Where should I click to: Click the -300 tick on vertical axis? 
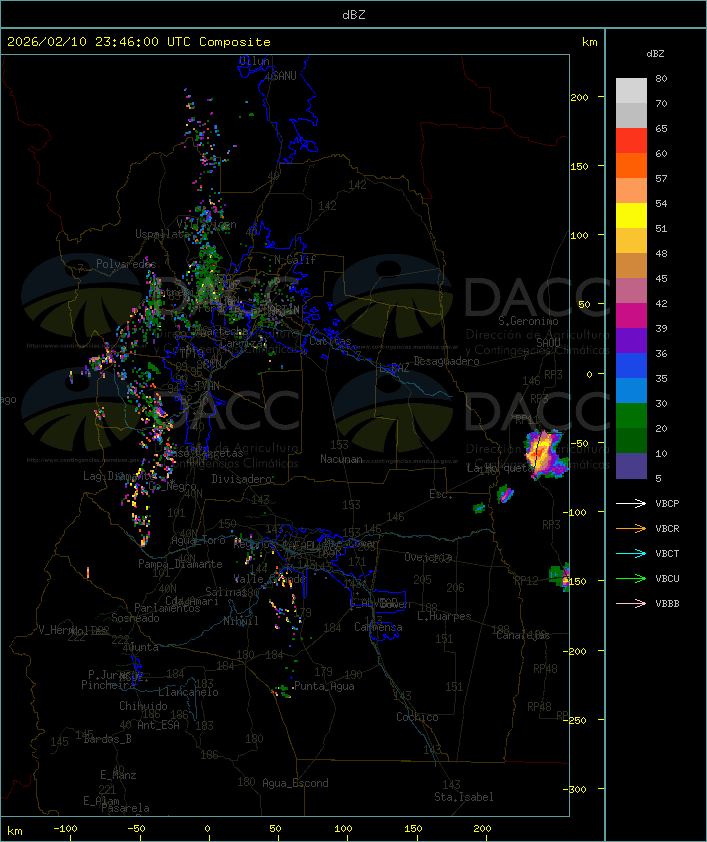576,789
